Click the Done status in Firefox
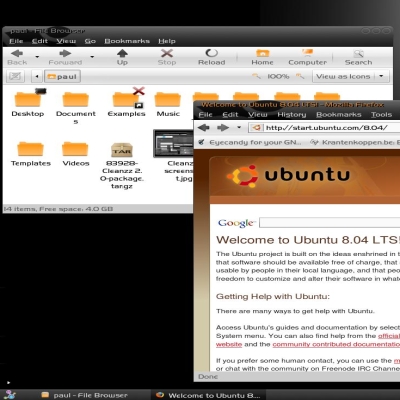This screenshot has width=400, height=400. [208, 377]
